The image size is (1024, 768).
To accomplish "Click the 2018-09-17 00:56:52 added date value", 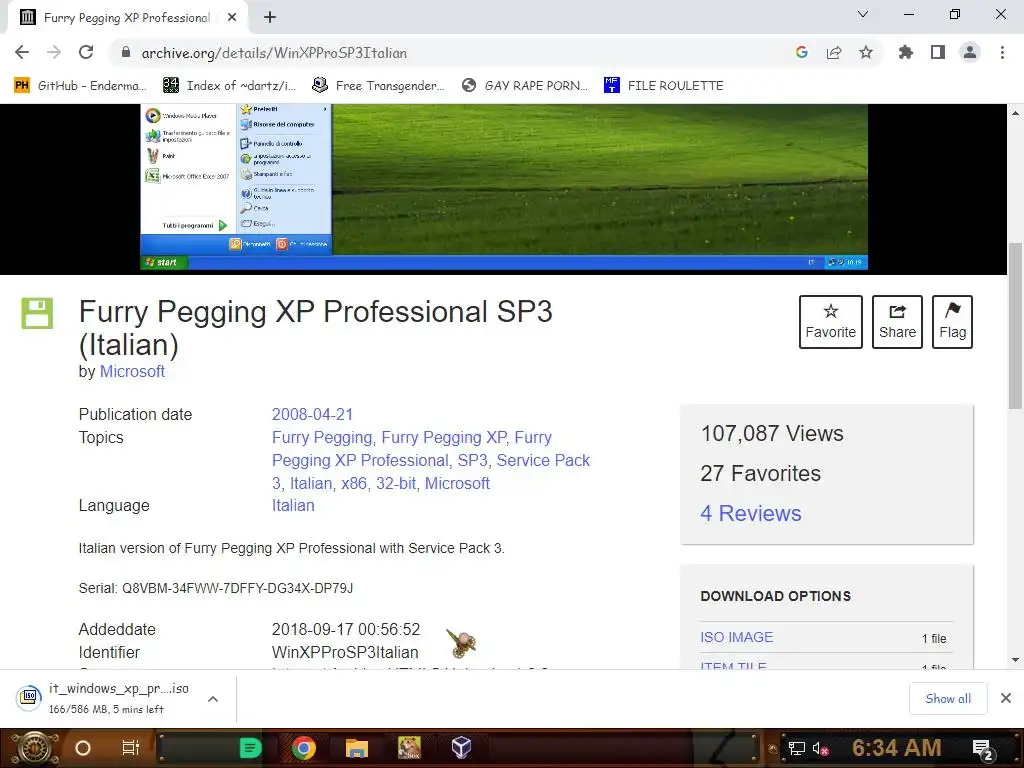I will (x=345, y=630).
